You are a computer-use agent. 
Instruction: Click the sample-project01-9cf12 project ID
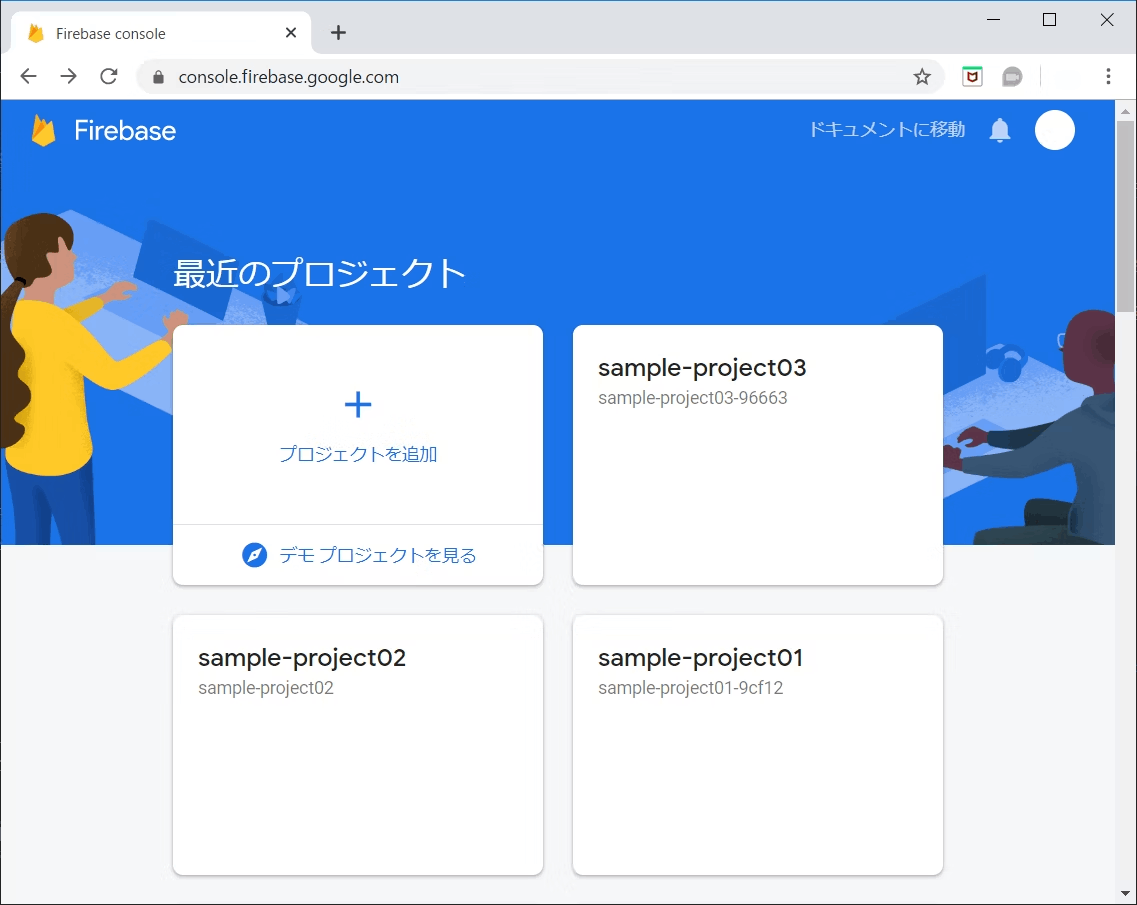click(690, 688)
